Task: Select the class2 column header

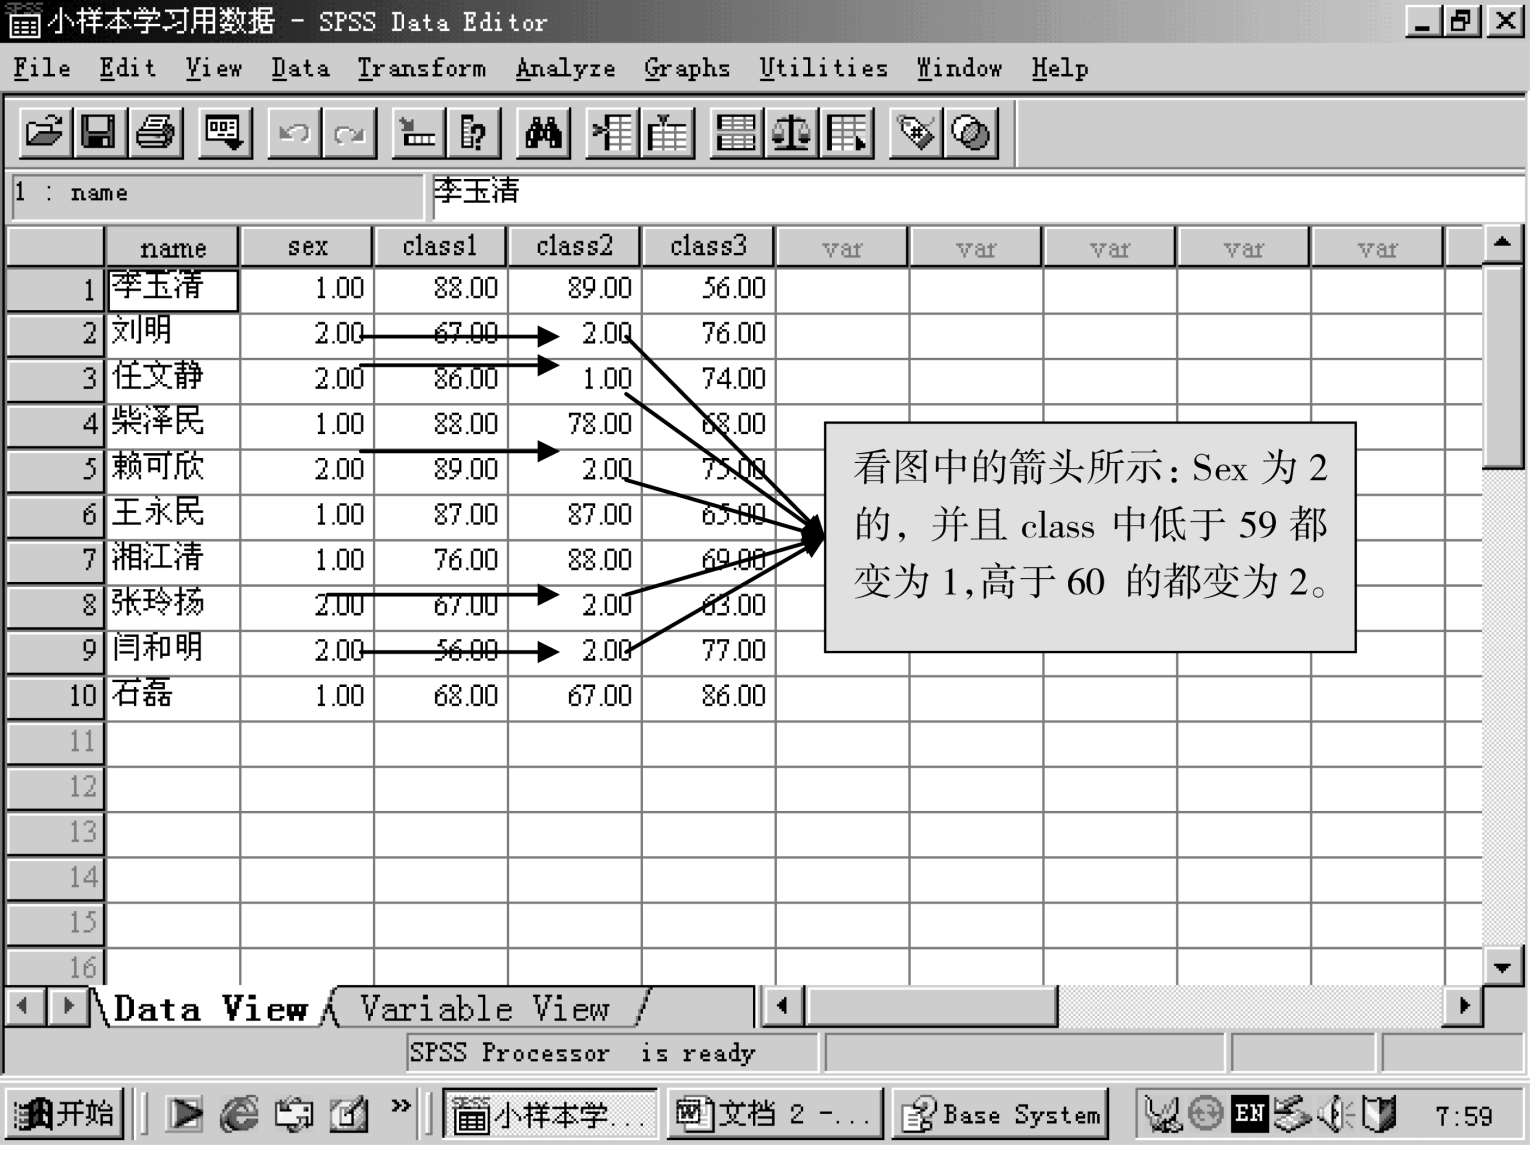Action: tap(574, 246)
